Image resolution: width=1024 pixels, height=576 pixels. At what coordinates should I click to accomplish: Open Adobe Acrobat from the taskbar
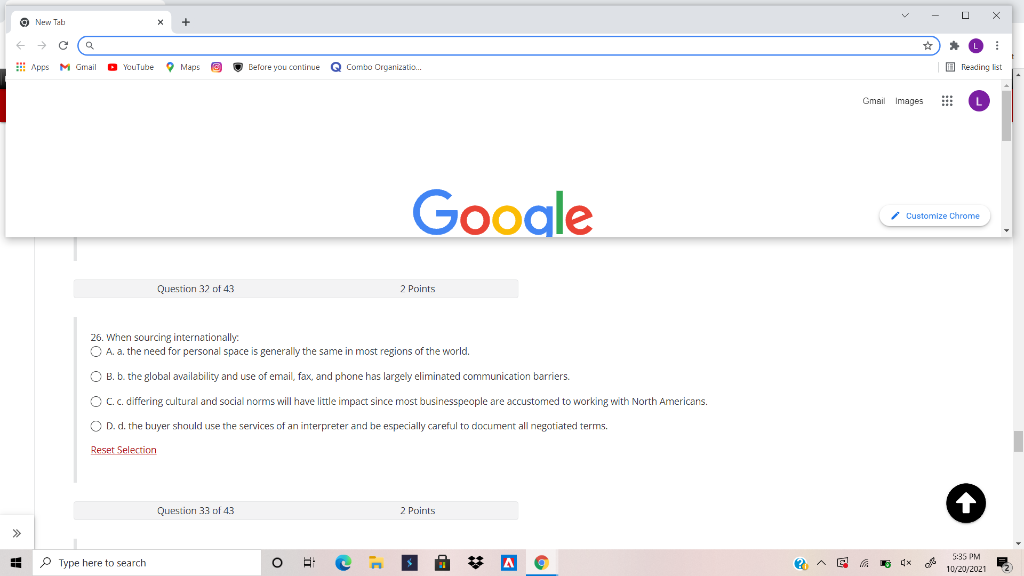[x=509, y=562]
